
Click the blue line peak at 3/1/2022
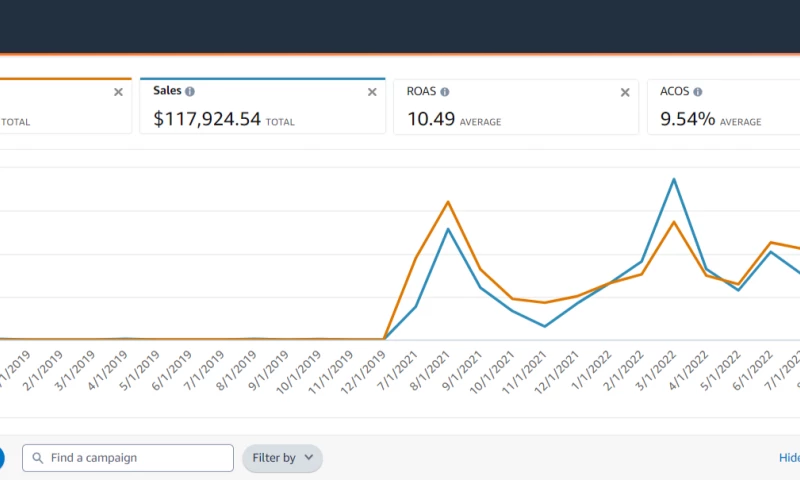click(674, 179)
